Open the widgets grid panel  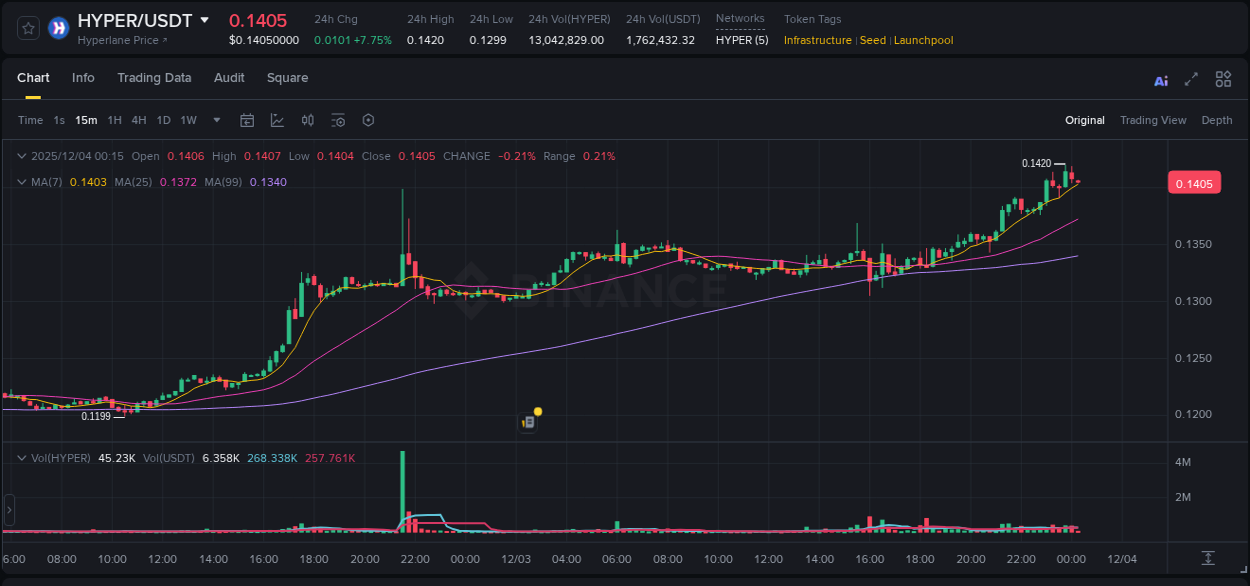[1223, 78]
